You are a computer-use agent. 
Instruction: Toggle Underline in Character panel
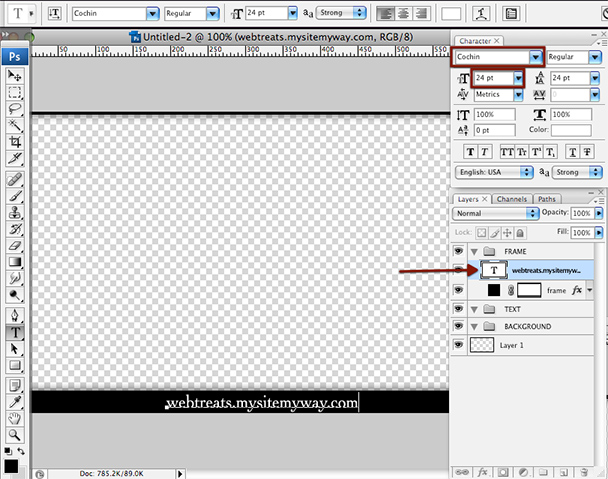pos(573,152)
